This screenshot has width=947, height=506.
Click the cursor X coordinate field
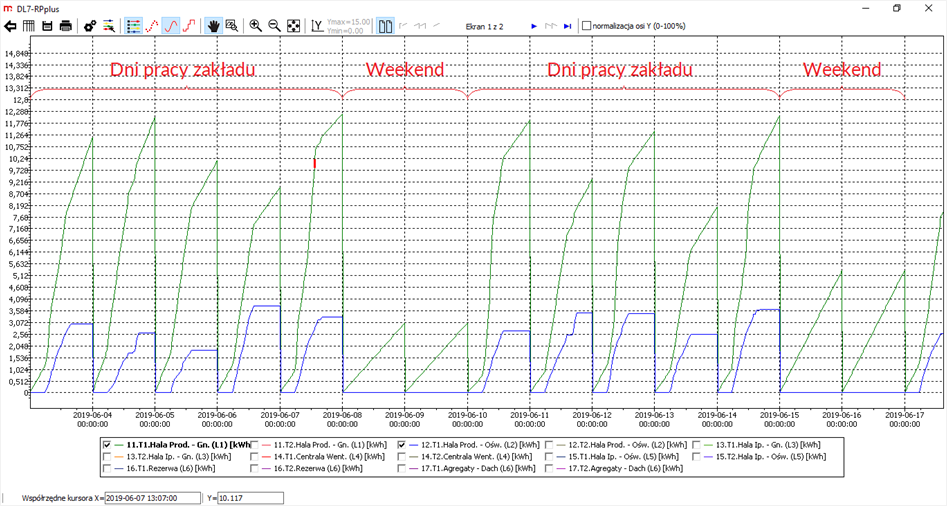tap(153, 498)
